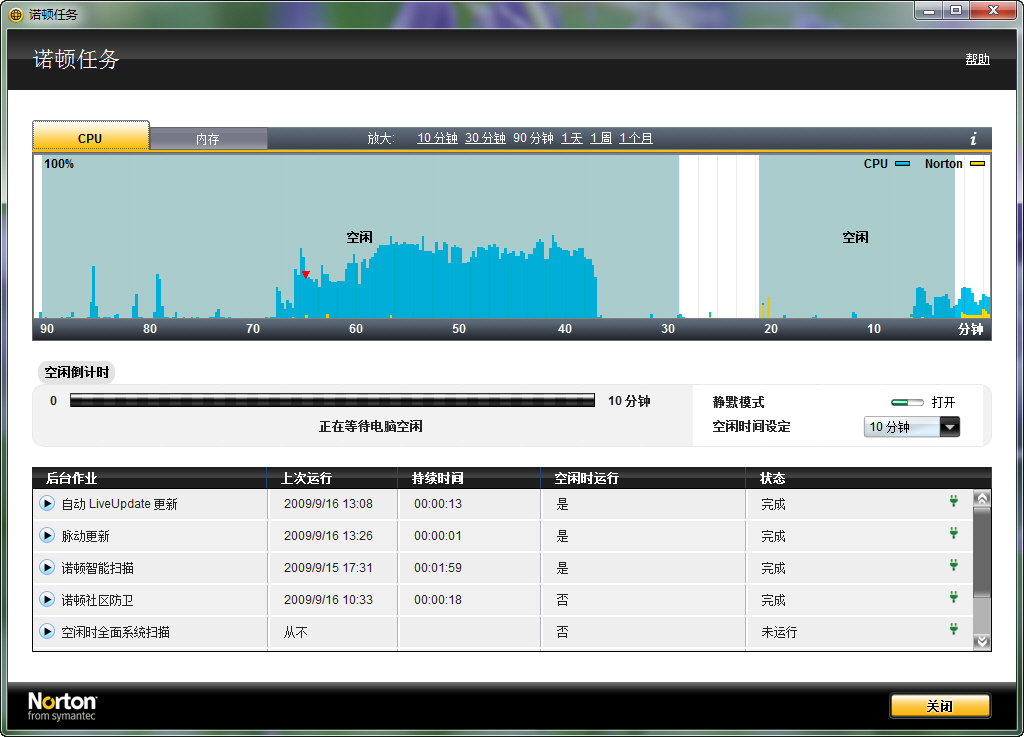This screenshot has width=1024, height=737.
Task: Toggle the 静默模式 switch
Action: [x=907, y=402]
